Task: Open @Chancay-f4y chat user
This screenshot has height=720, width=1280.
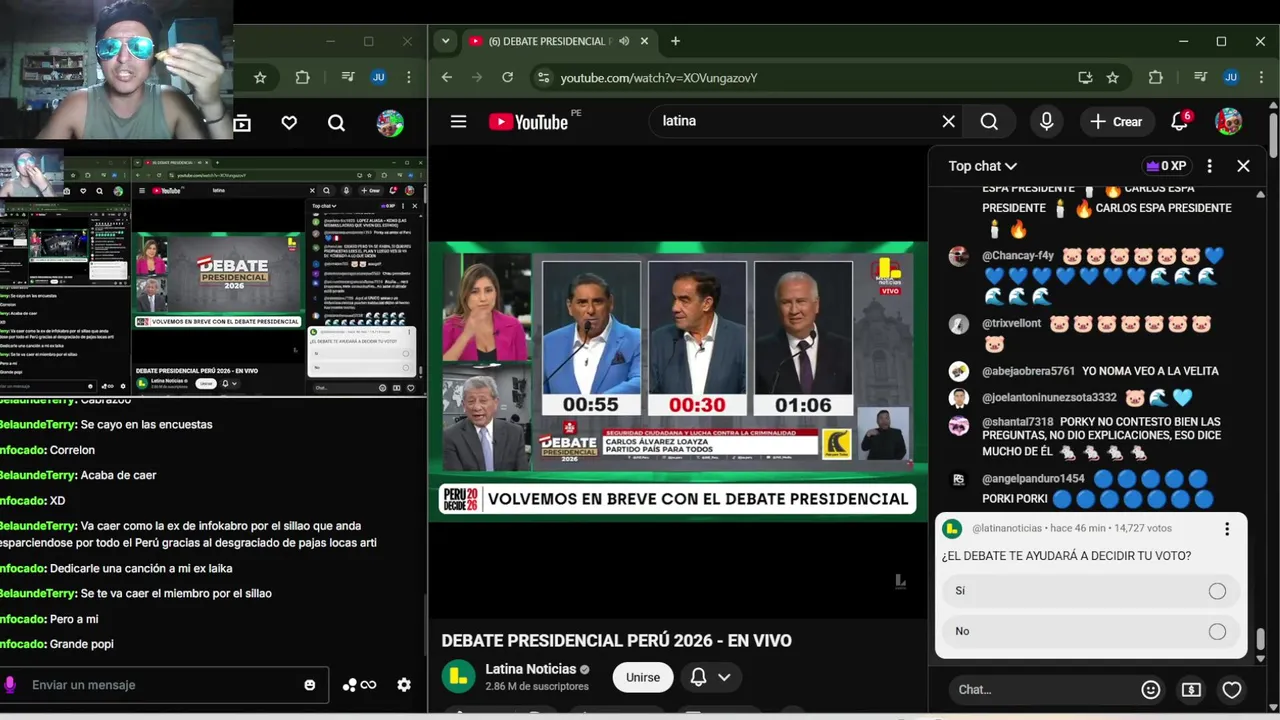Action: (1018, 256)
